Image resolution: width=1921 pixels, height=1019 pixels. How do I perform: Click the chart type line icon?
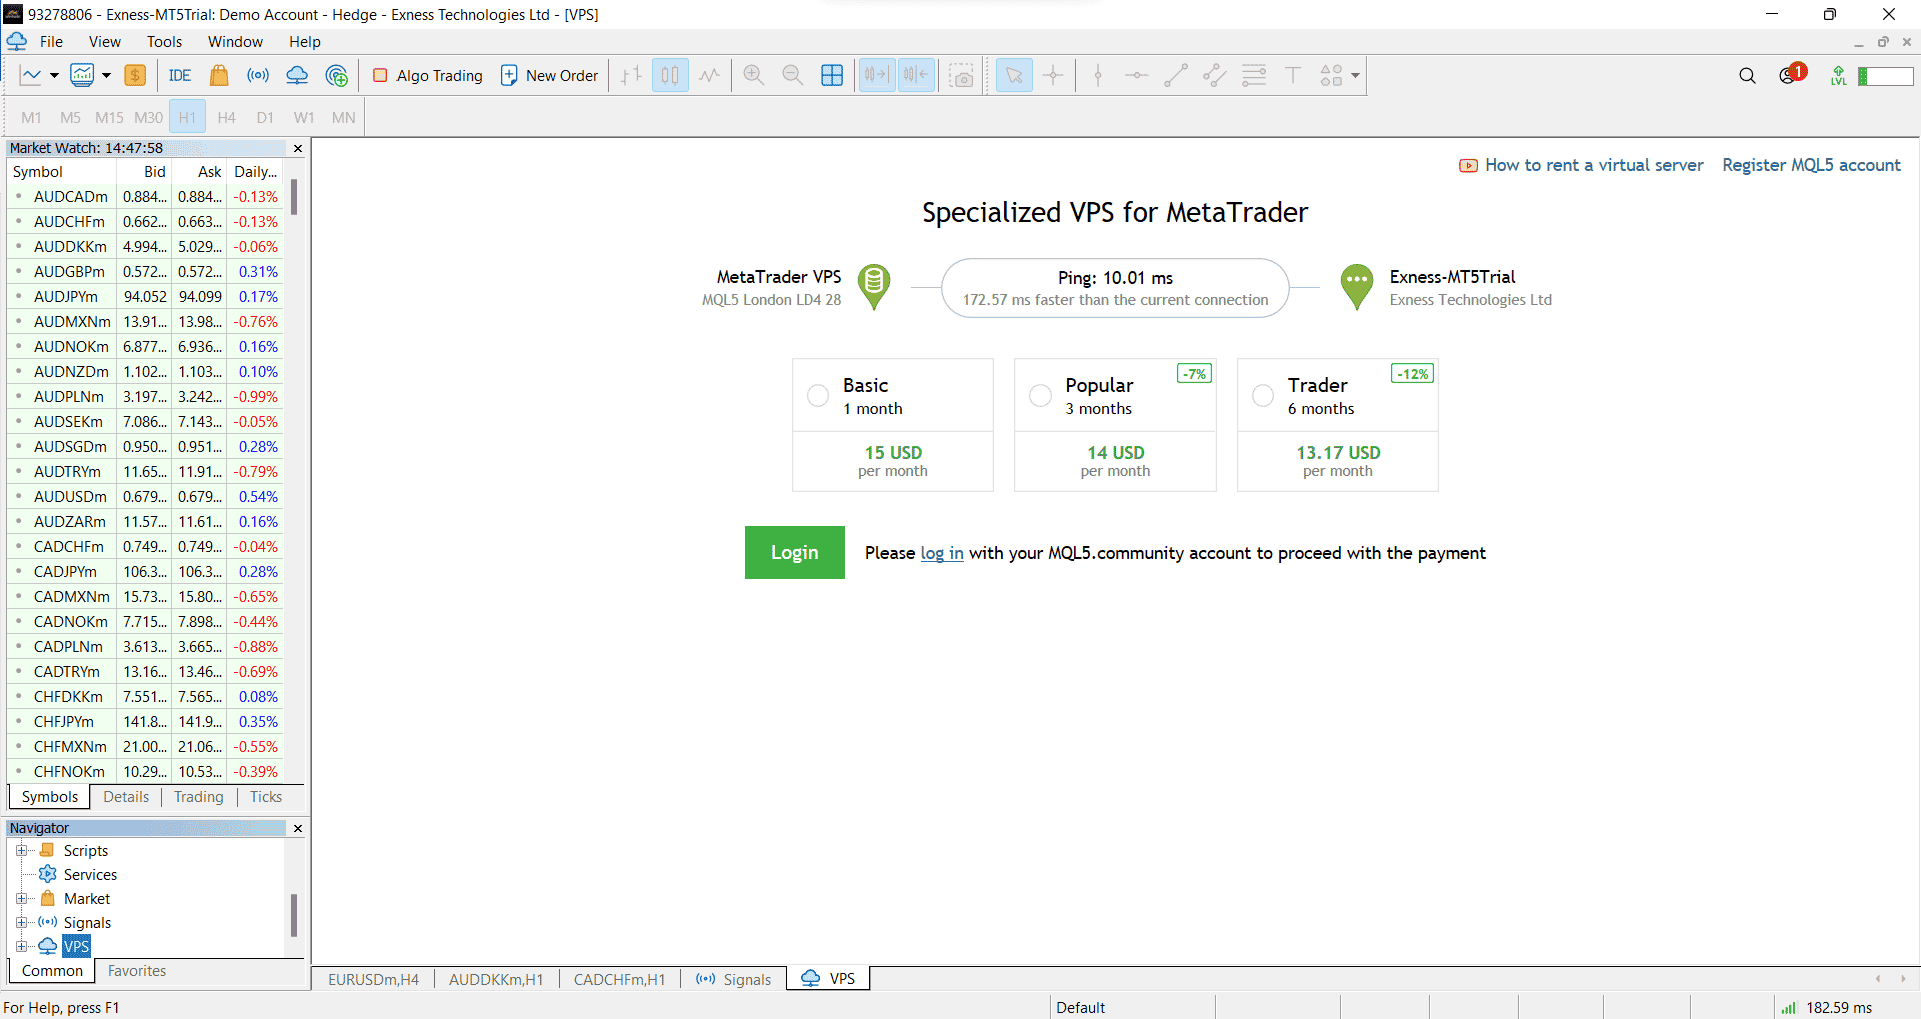click(x=31, y=75)
